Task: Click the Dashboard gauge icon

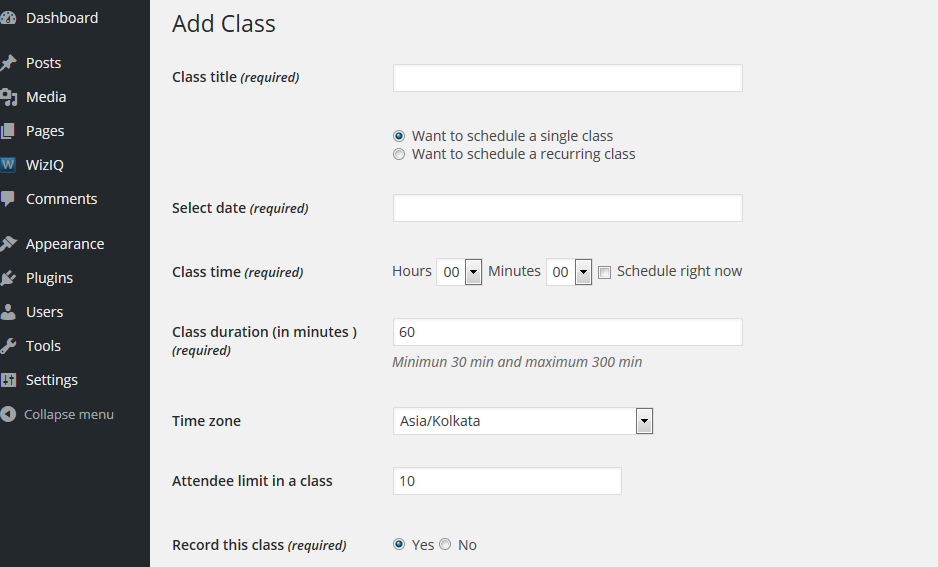Action: 8,18
